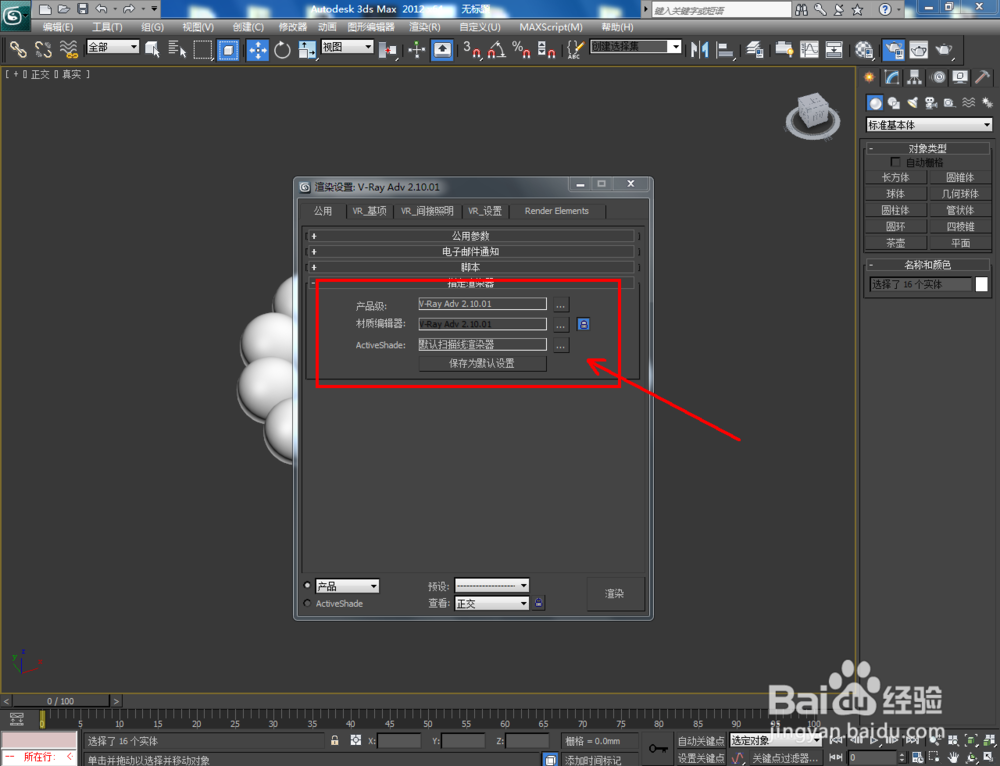Click the object color swatch
Screen dimensions: 1000x766
tap(982, 284)
